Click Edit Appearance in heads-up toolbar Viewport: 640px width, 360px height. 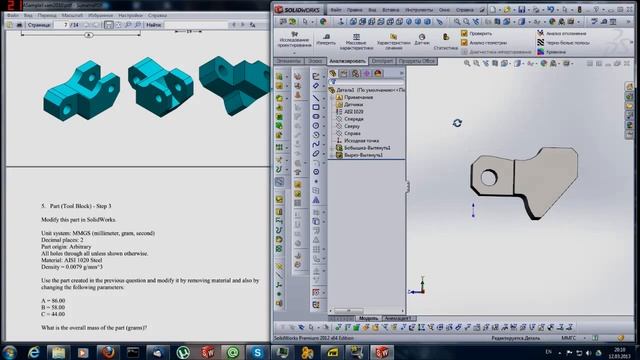(x=544, y=63)
